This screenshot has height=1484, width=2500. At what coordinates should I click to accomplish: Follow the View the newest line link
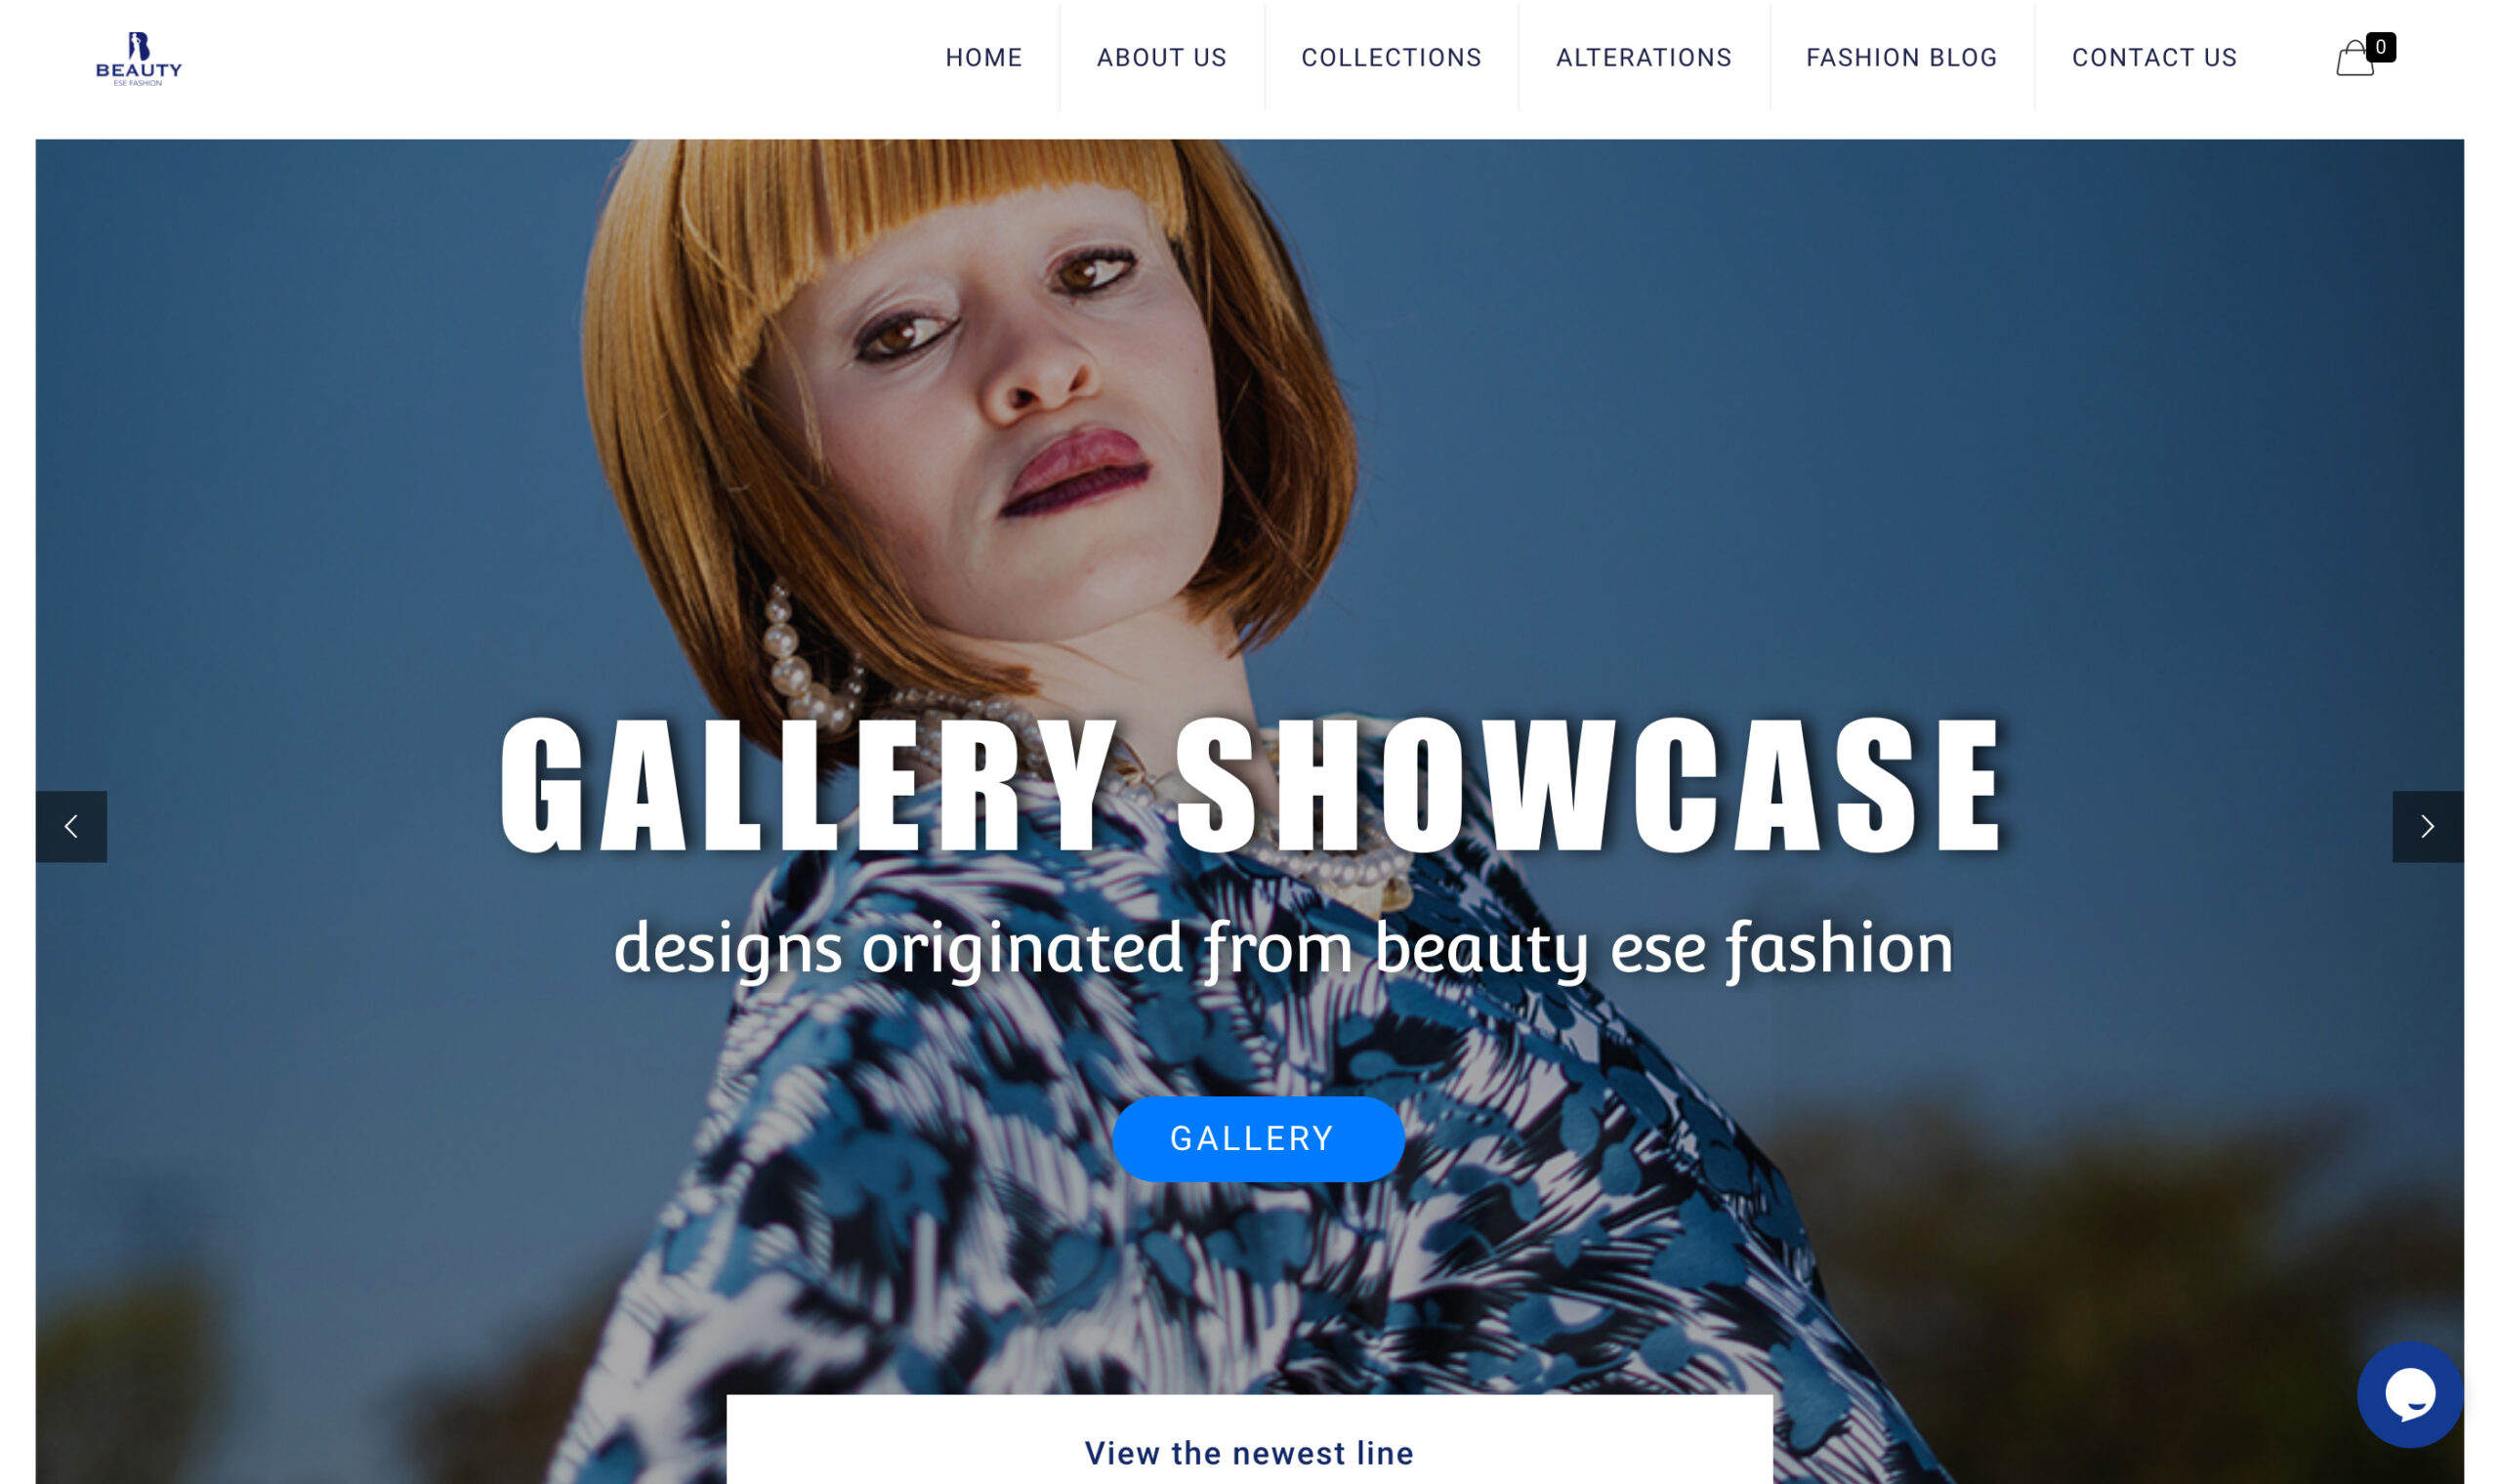point(1249,1453)
